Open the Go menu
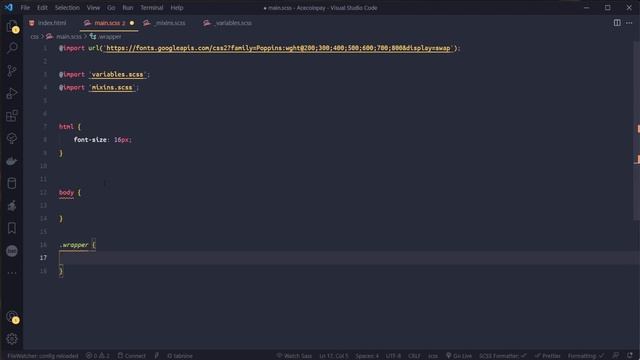Screen dimensions: 640x360 111,8
